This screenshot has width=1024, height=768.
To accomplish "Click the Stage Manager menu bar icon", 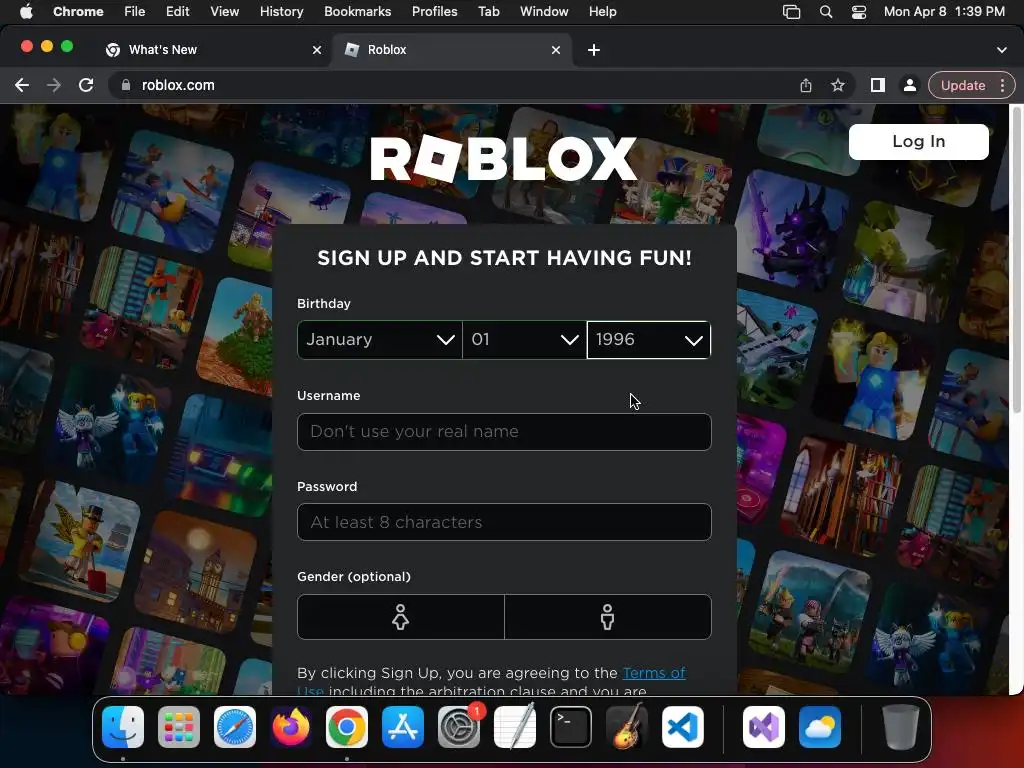I will pyautogui.click(x=792, y=12).
